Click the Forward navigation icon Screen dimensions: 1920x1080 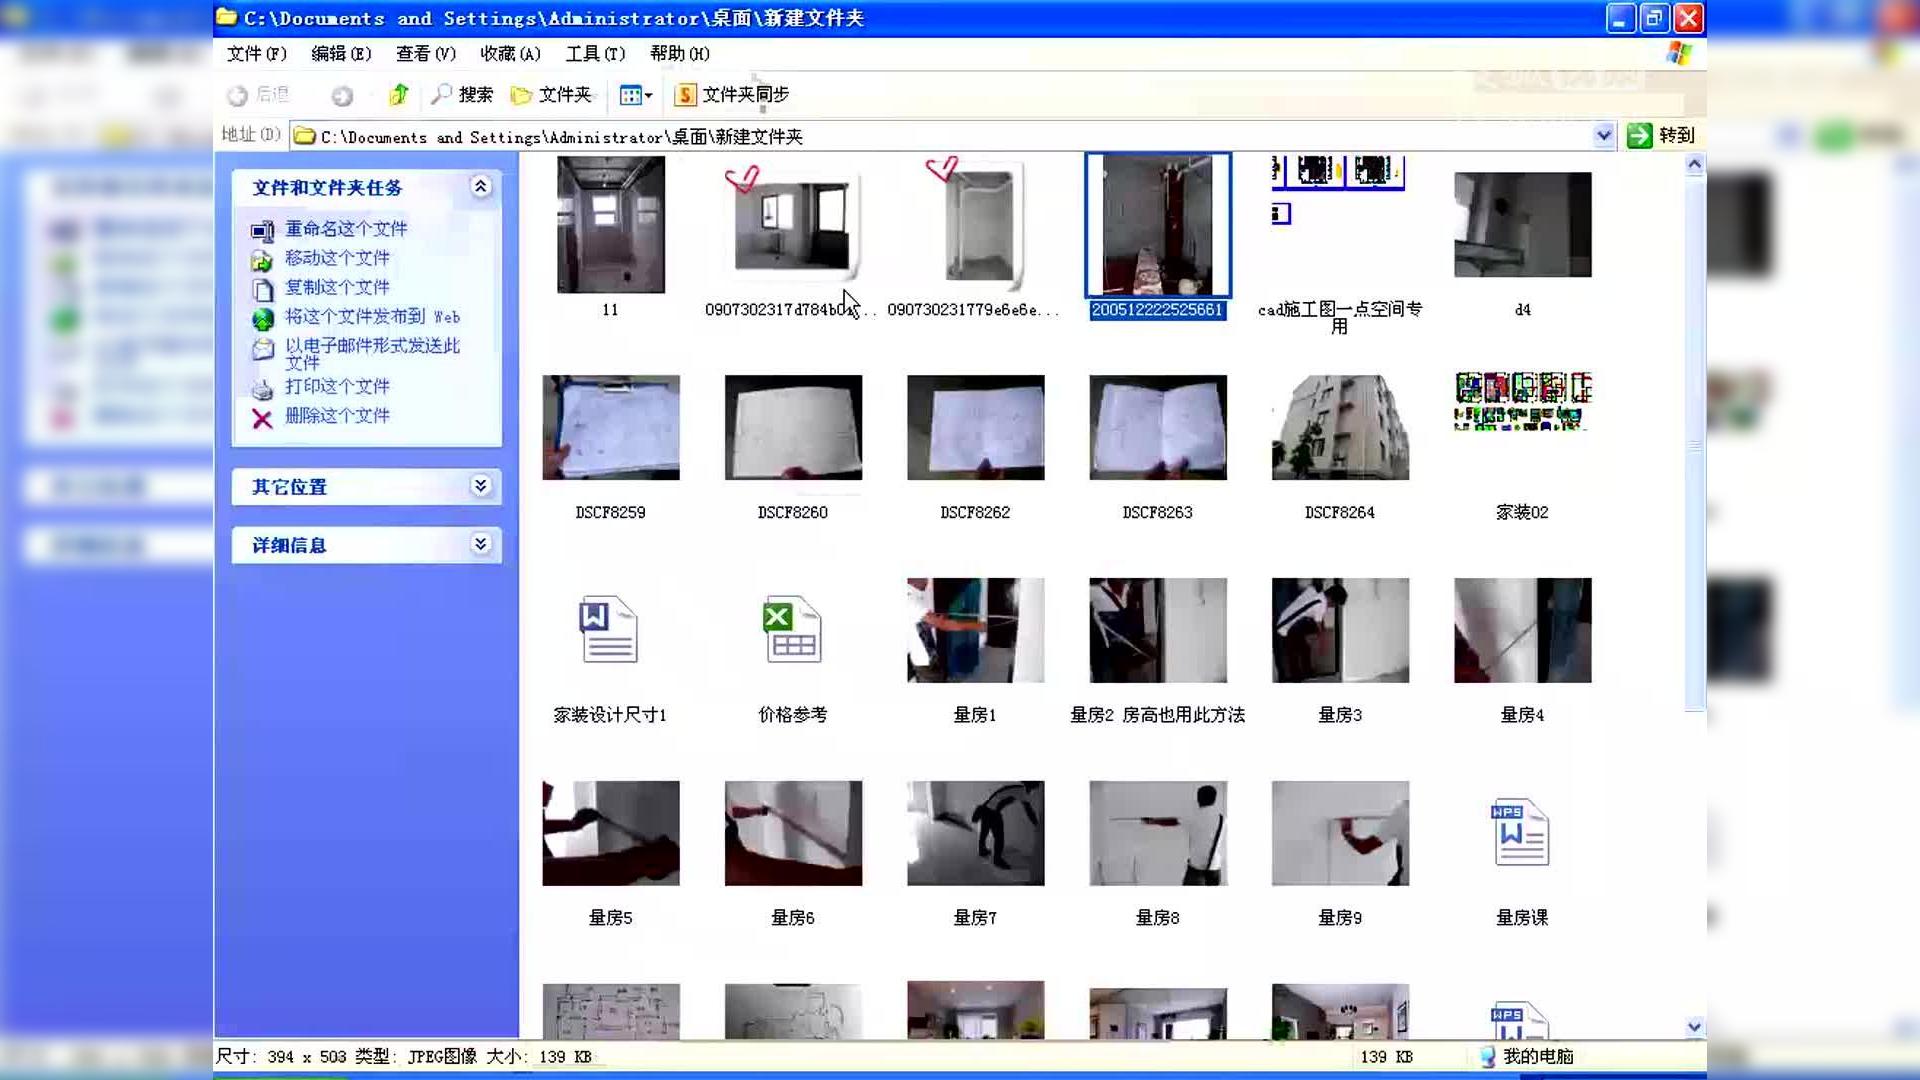[x=343, y=95]
